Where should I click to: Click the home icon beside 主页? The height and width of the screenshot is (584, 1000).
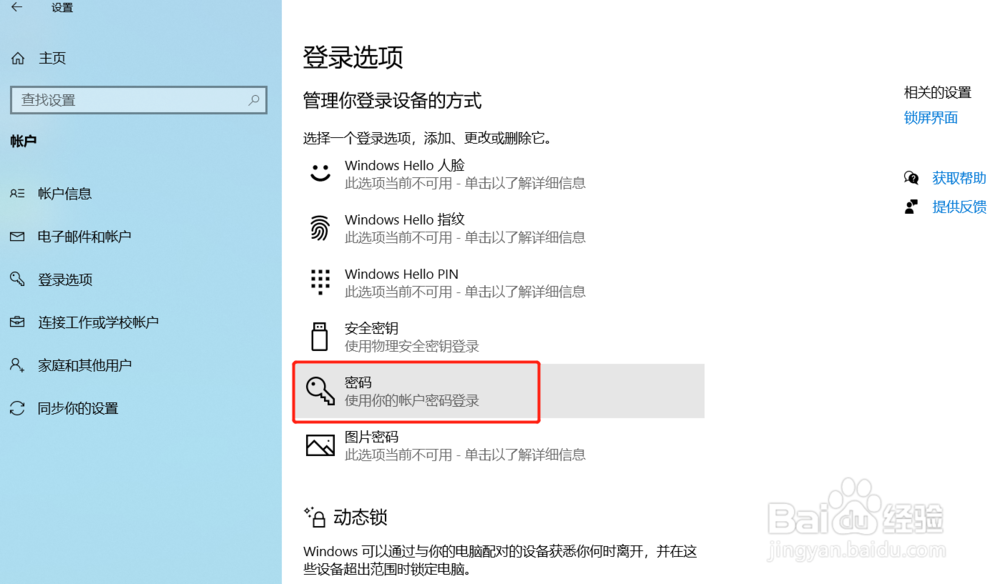pos(18,58)
